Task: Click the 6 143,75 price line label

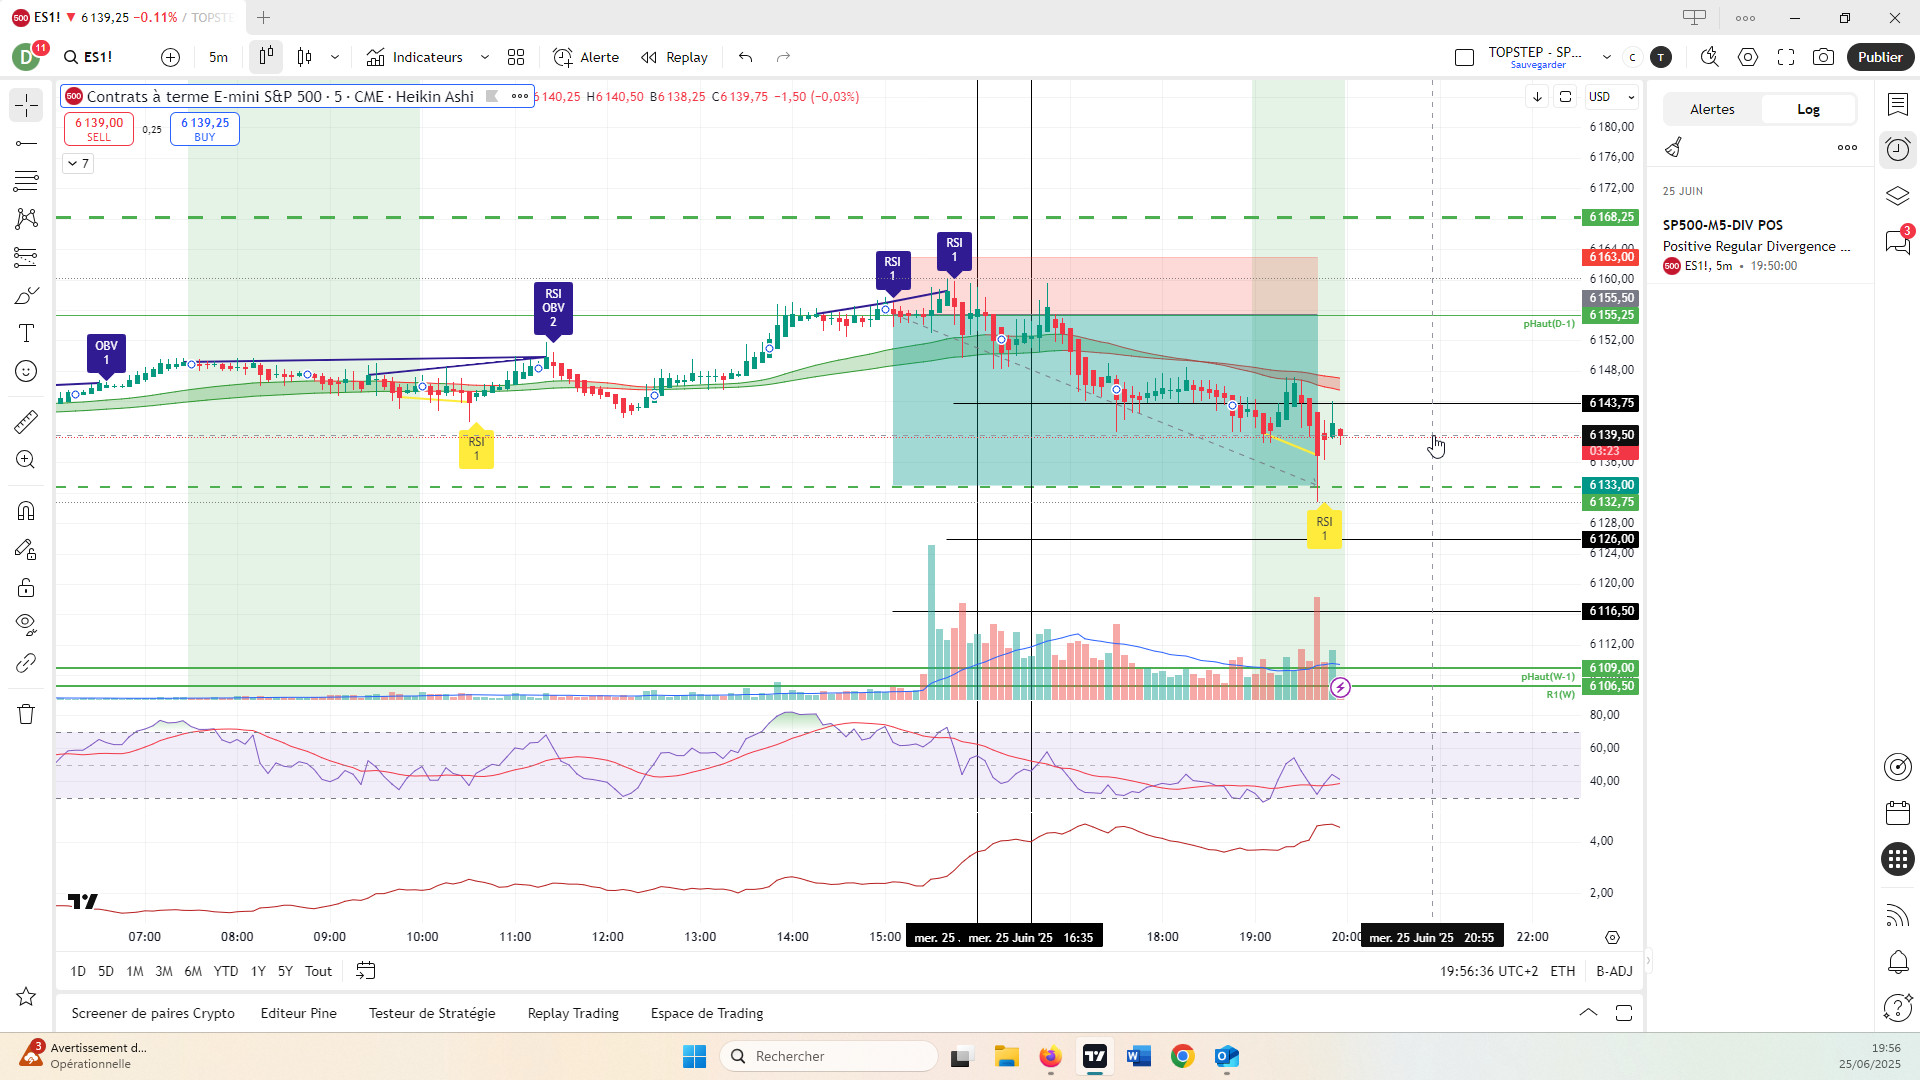Action: pos(1611,403)
